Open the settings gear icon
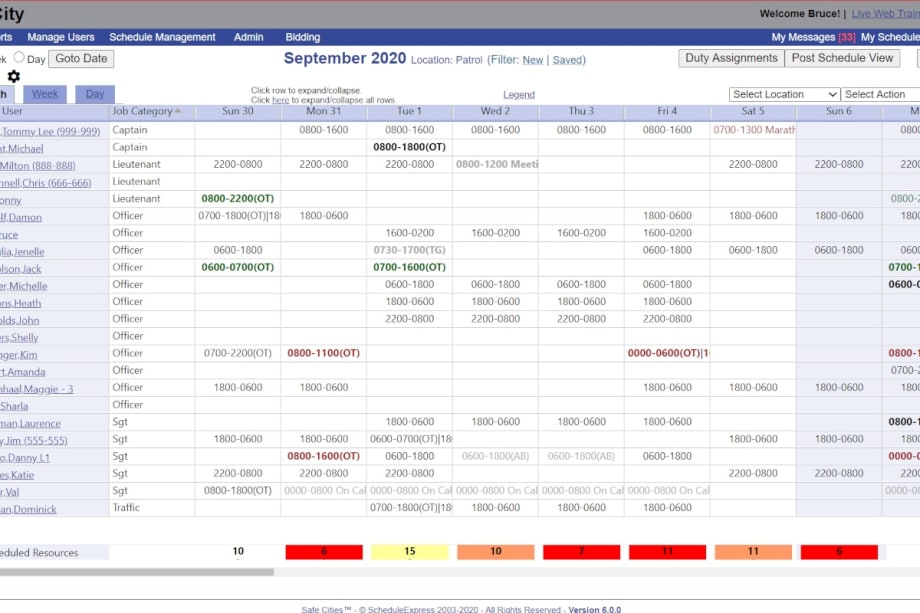 tap(13, 77)
